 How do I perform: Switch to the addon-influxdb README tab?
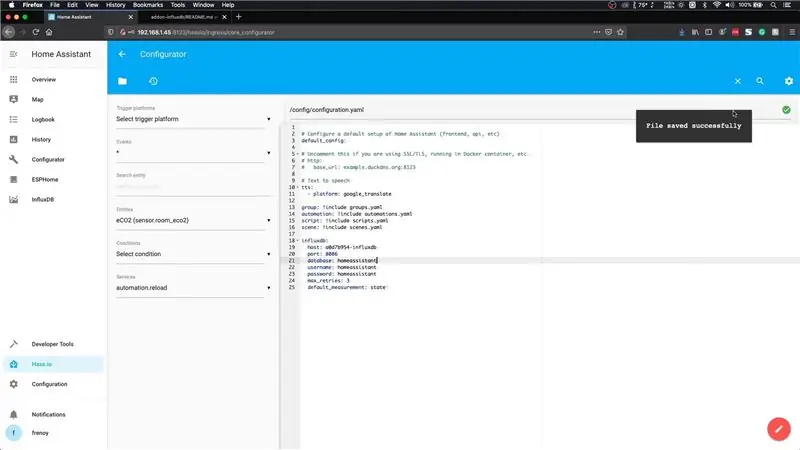[184, 17]
